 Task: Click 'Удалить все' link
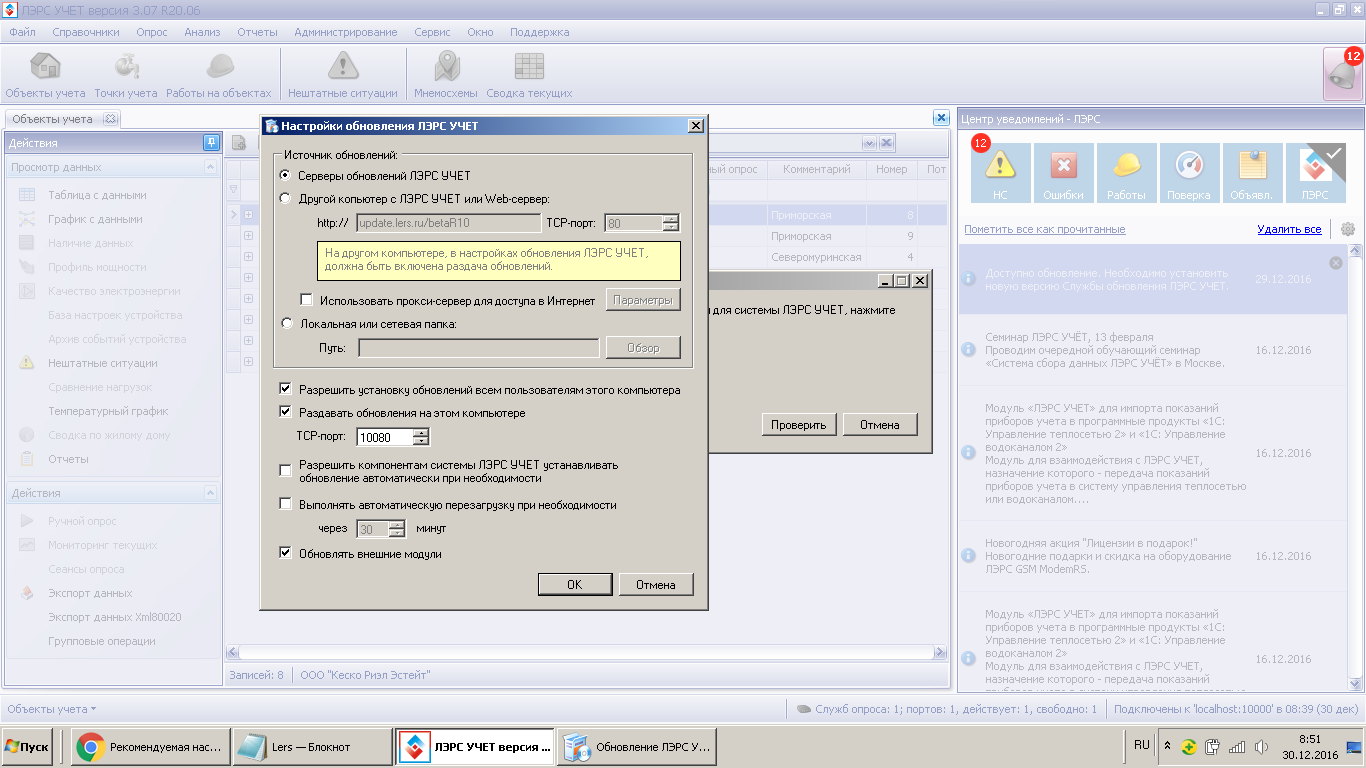[1289, 229]
